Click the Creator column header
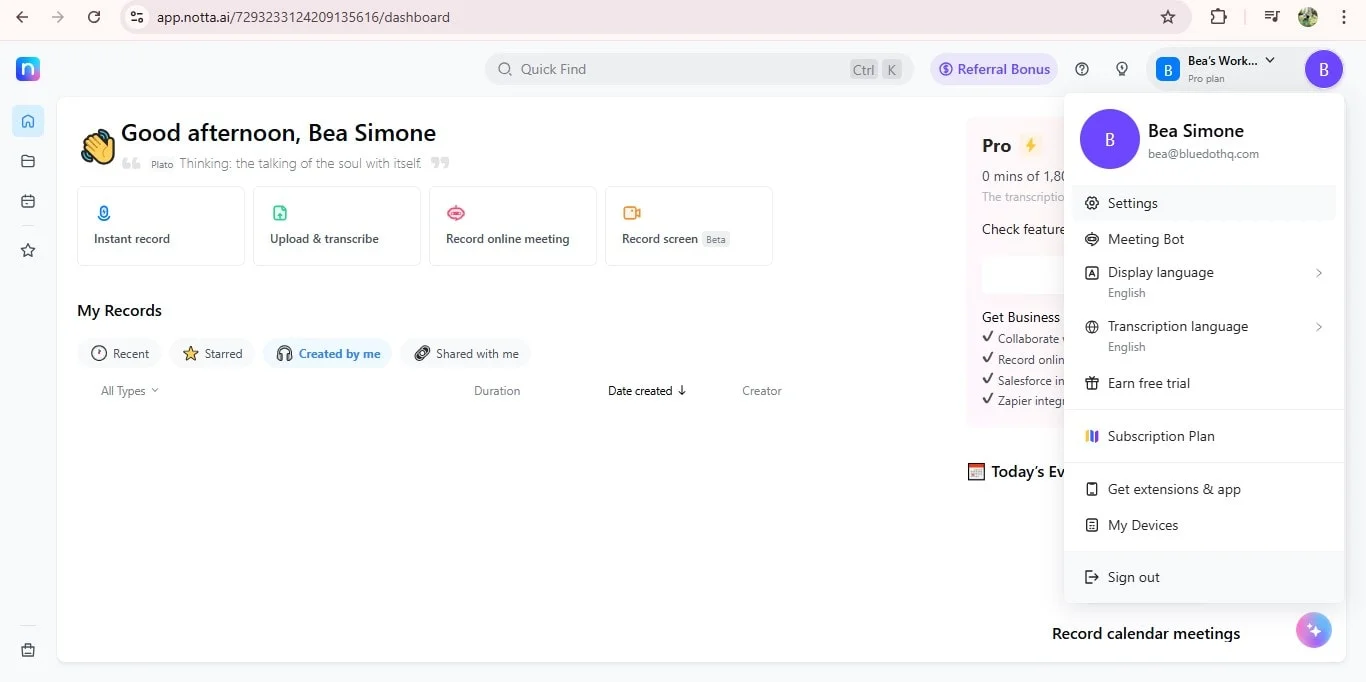Image resolution: width=1366 pixels, height=682 pixels. 762,391
